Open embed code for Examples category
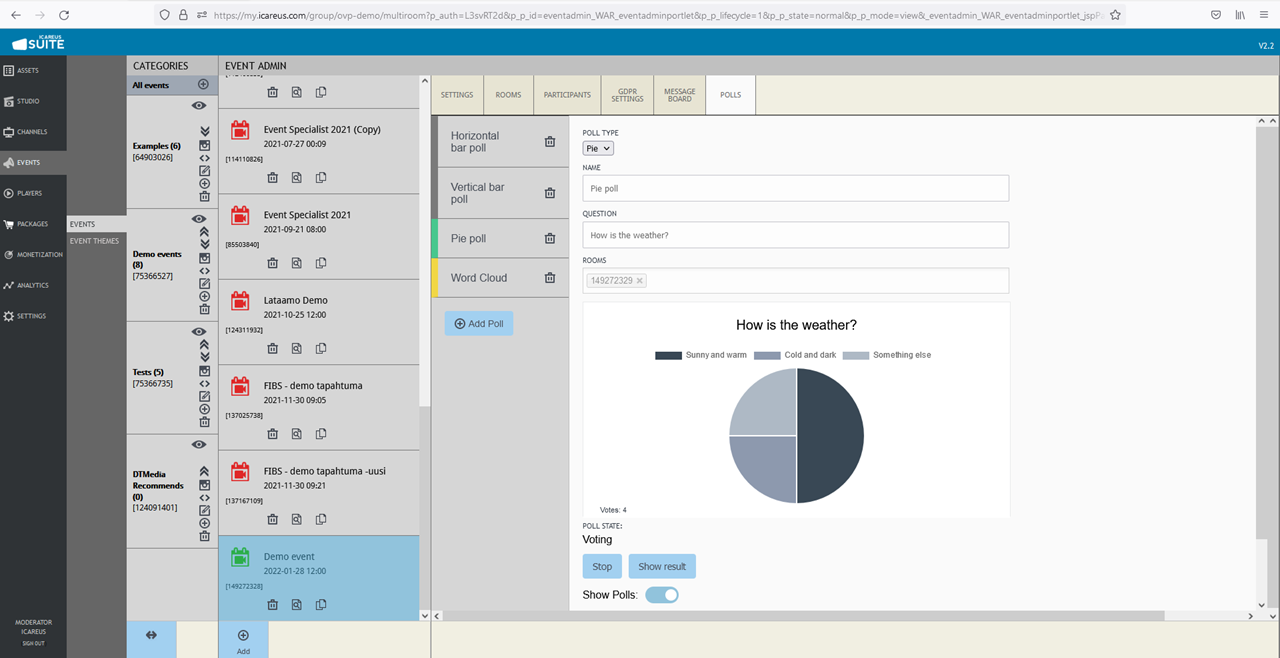The width and height of the screenshot is (1280, 658). tap(204, 158)
